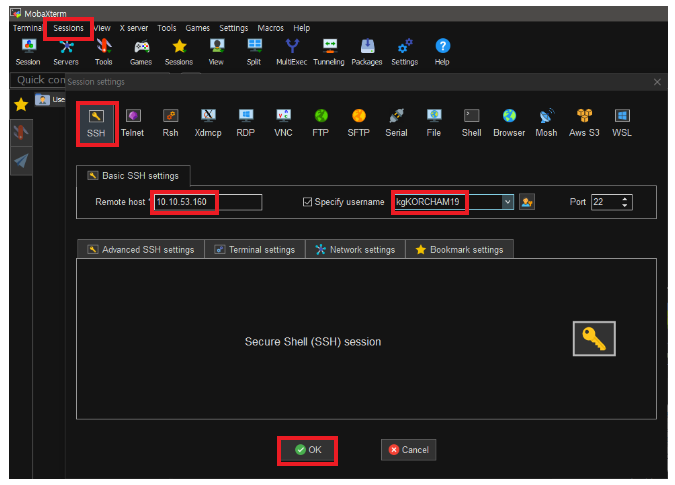Close the Session settings dialog
The image size is (675, 485).
[x=657, y=82]
